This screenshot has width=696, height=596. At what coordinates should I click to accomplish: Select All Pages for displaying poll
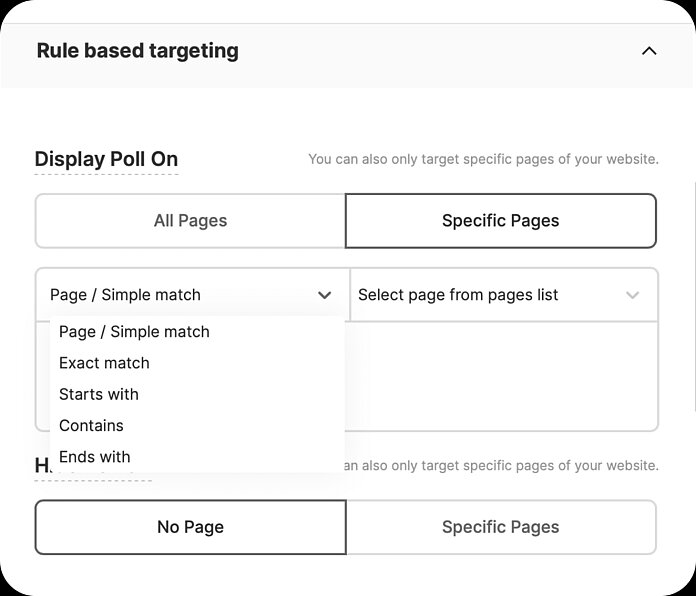click(x=190, y=221)
